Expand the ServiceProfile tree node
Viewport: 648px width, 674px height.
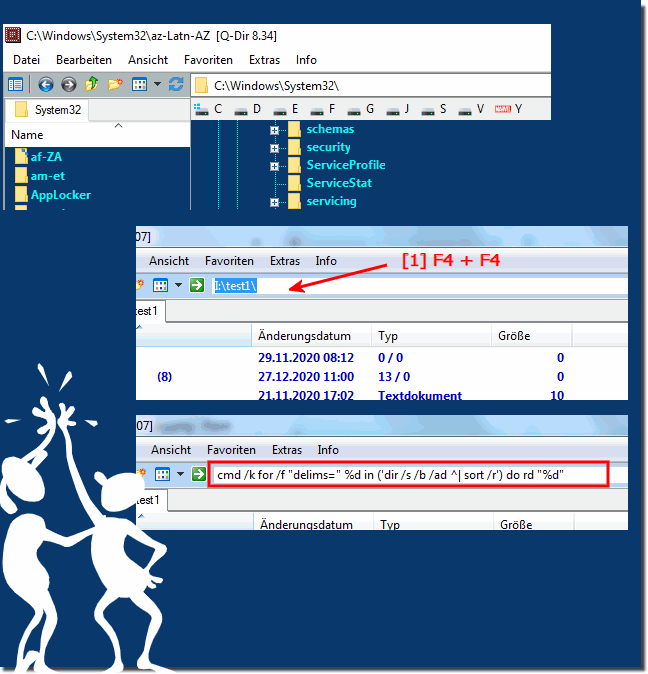tap(274, 166)
